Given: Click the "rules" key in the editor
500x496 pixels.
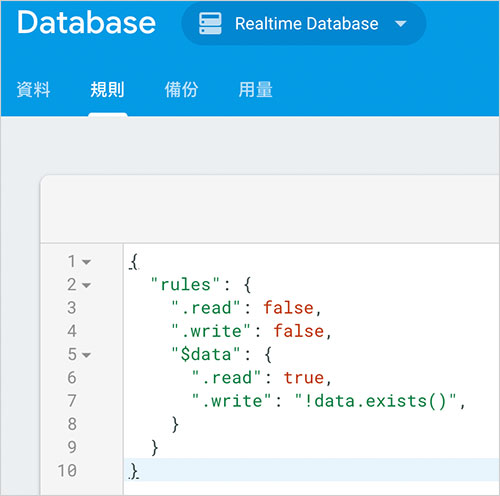Looking at the screenshot, I should 185,285.
